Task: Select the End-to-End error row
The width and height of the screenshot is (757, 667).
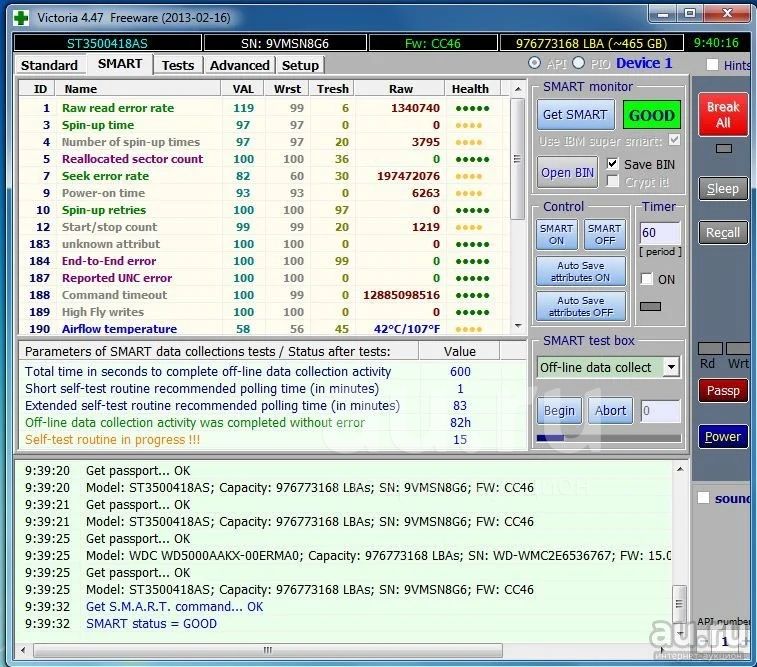Action: (264, 261)
